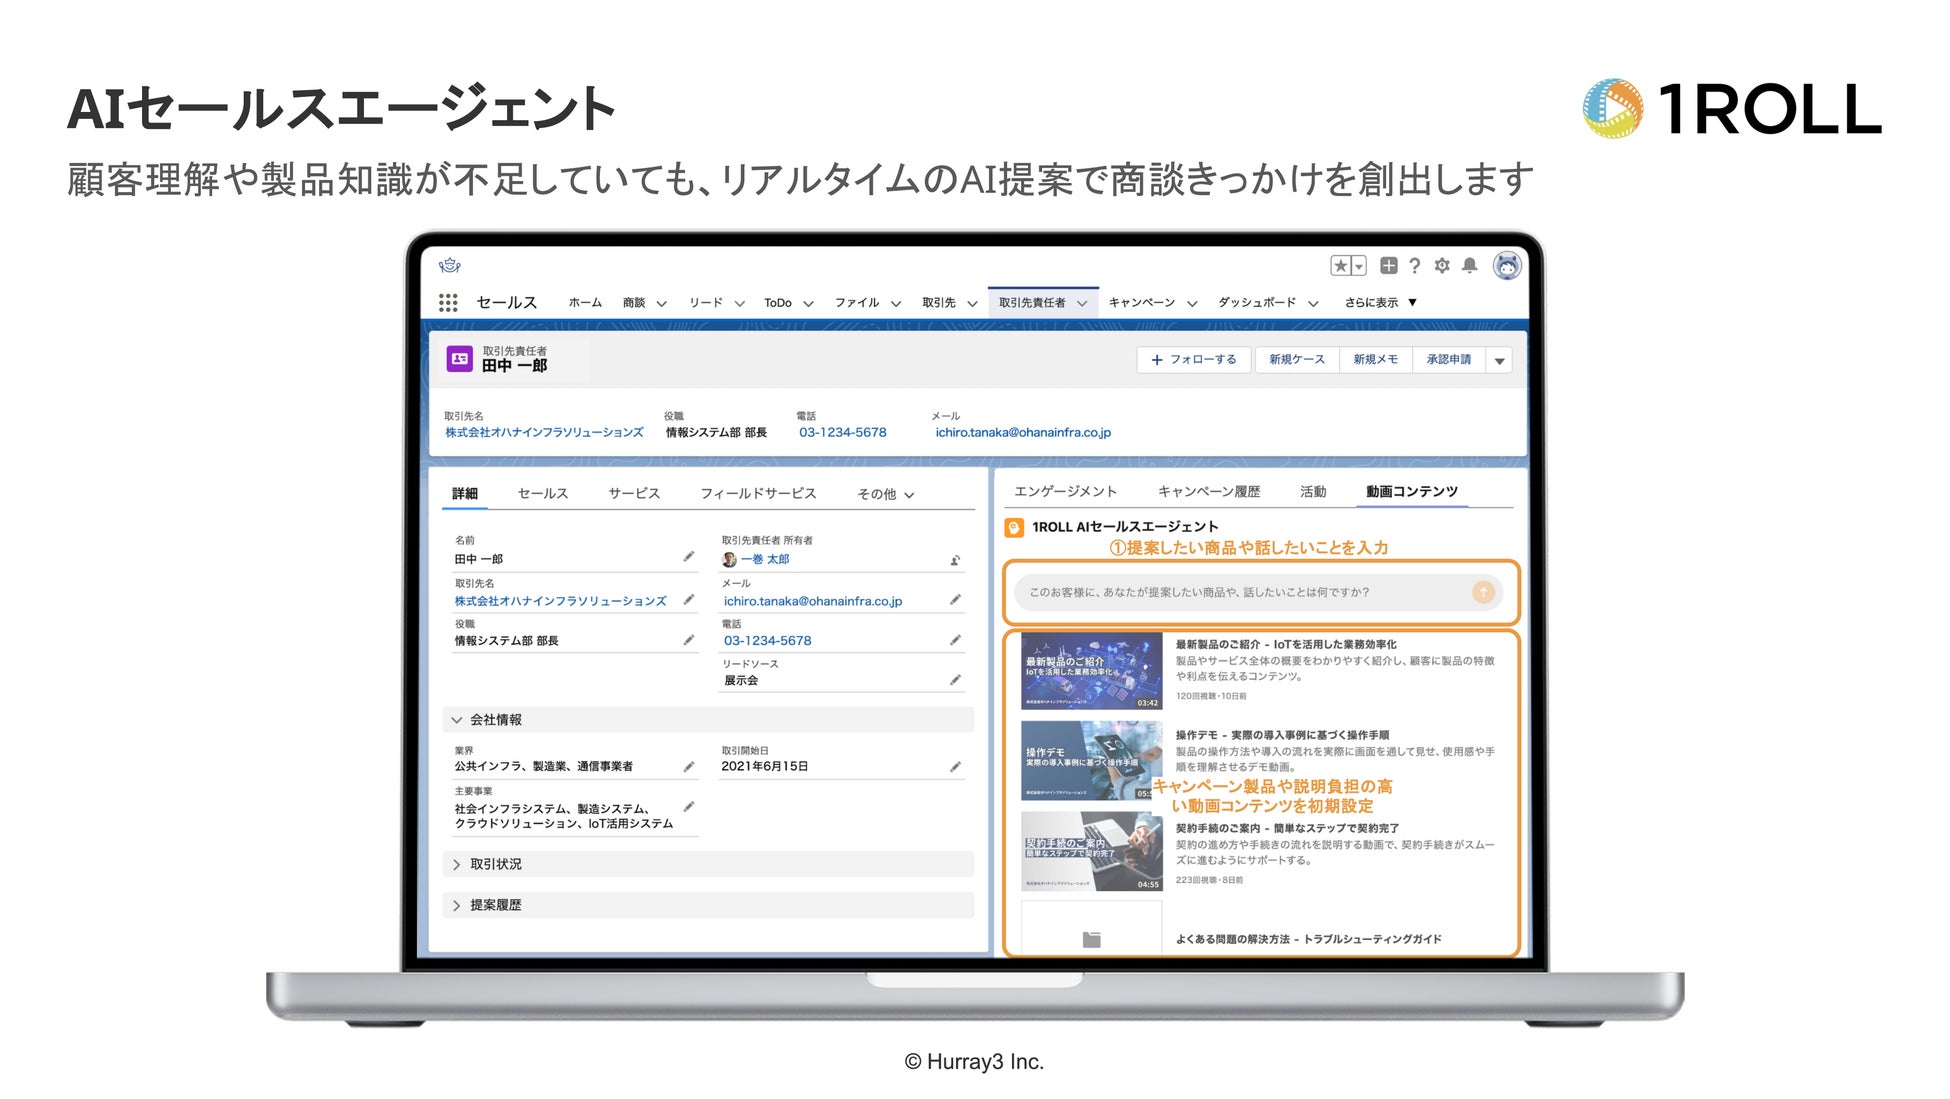
Task: Open more actions dropdown next to 承認申請
Action: click(1499, 360)
